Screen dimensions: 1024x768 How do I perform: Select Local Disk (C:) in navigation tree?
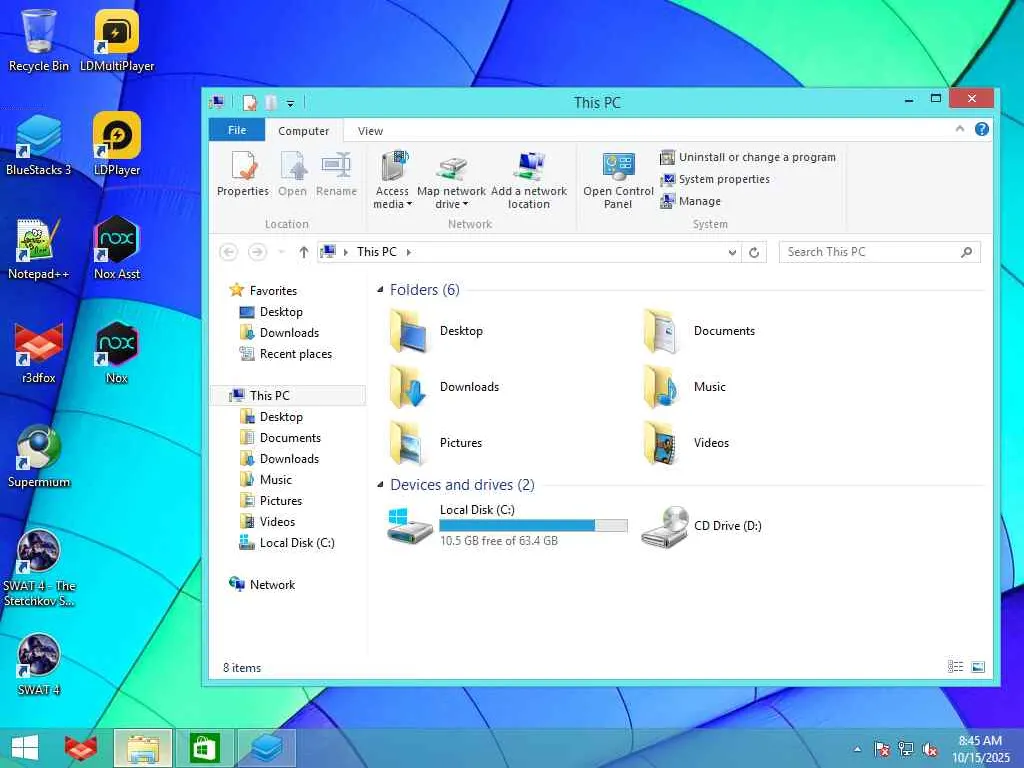[287, 542]
